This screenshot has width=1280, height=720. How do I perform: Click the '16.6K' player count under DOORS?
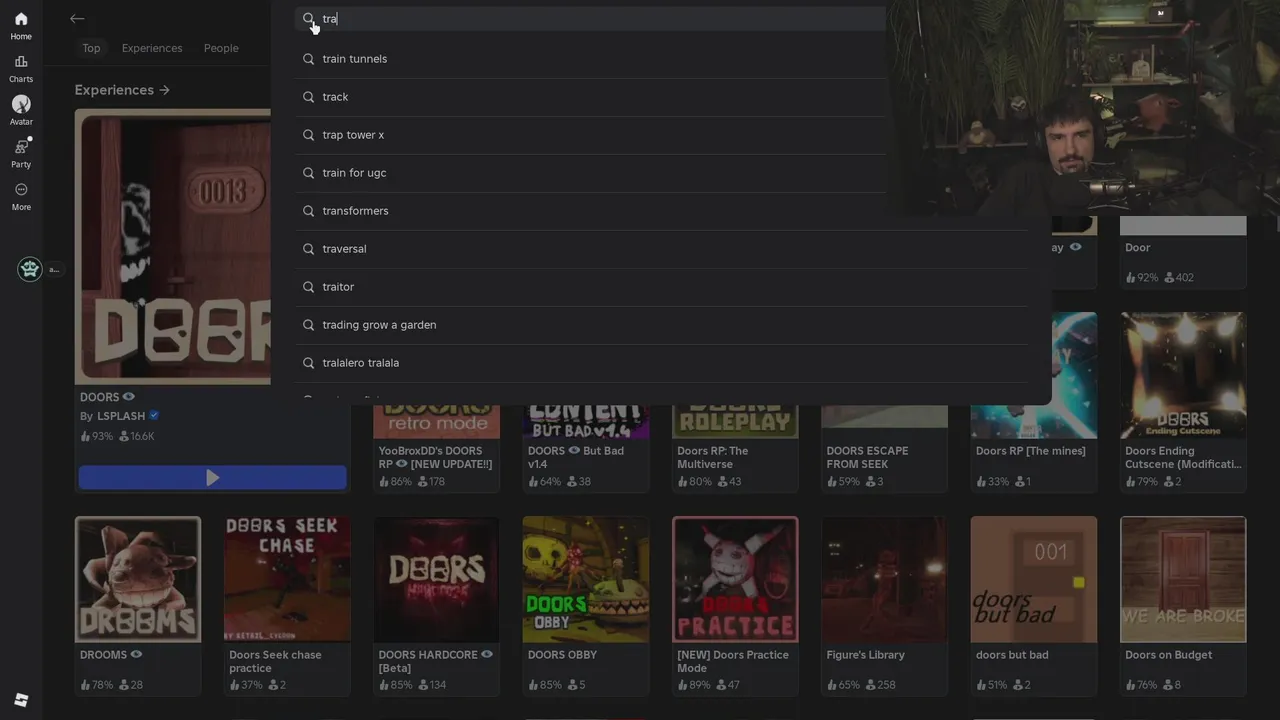(x=137, y=437)
